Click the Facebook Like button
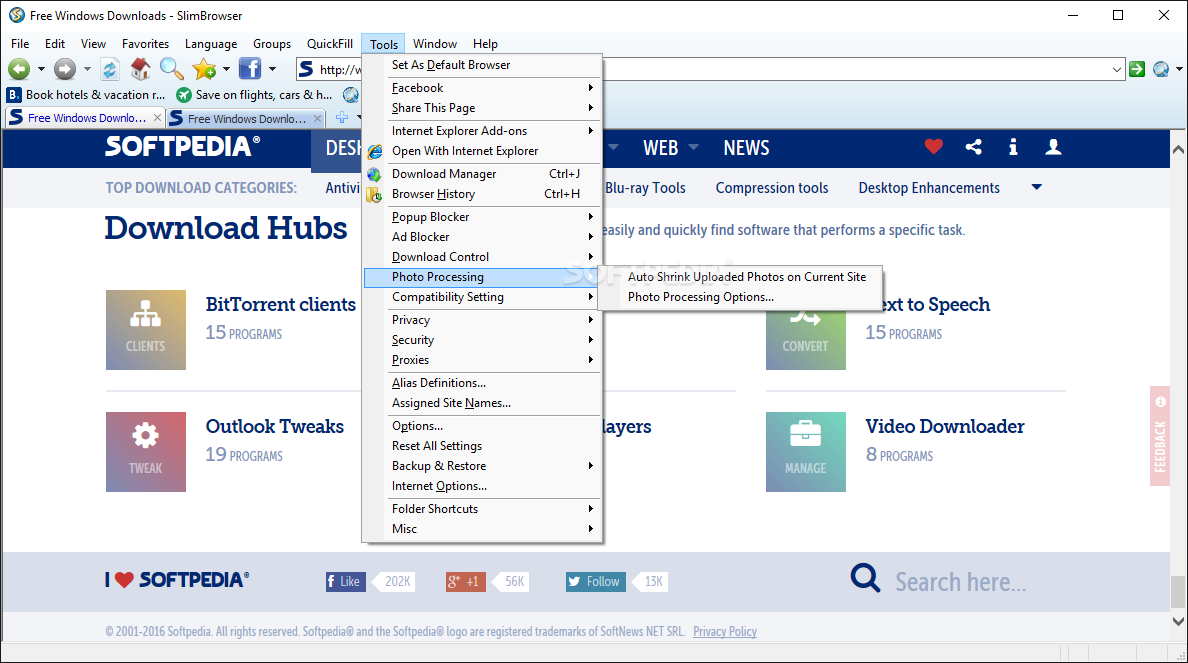Screen dimensions: 1188x663 point(345,581)
